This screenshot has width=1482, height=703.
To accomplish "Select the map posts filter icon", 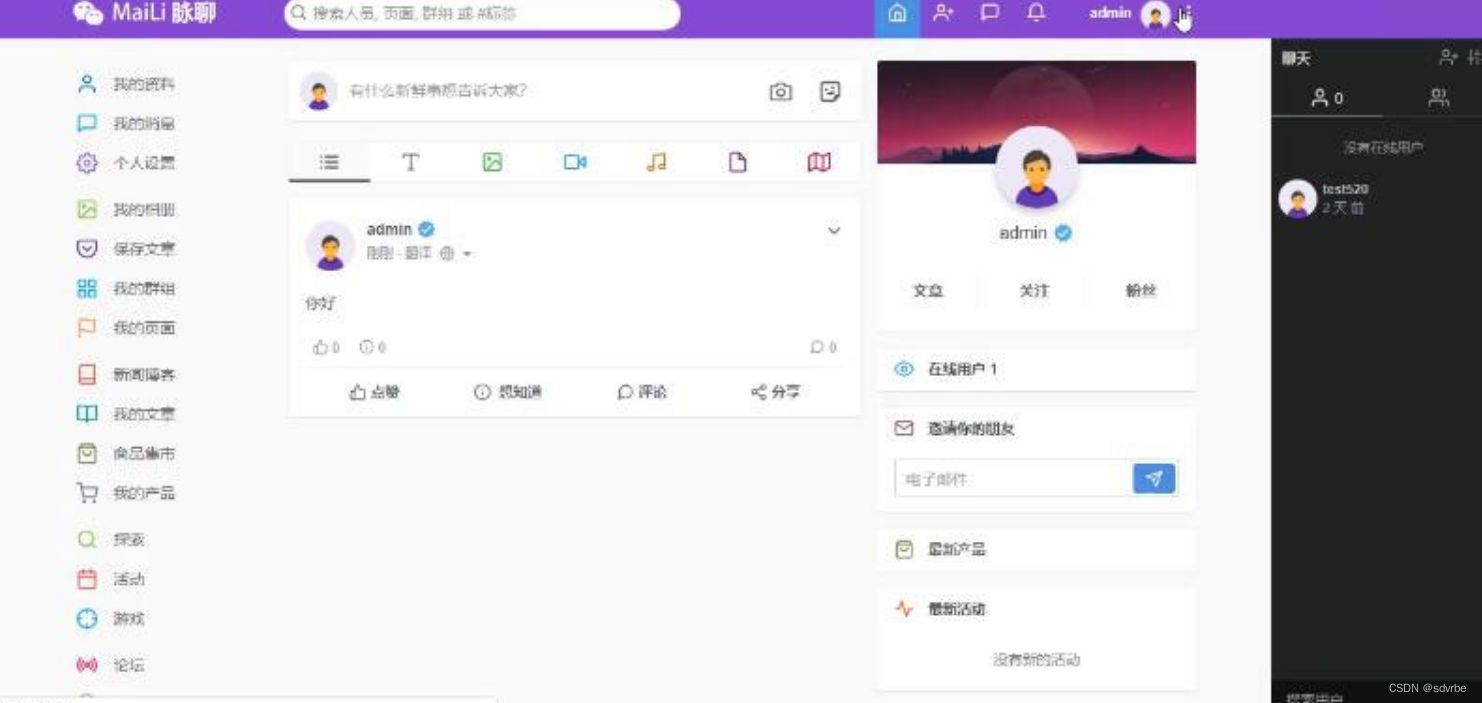I will click(x=818, y=161).
